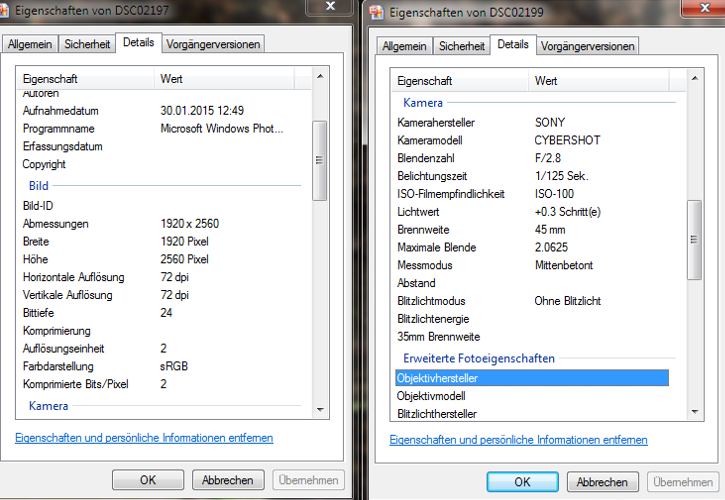Click Übernehmen in DSC02199 window
The height and width of the screenshot is (500, 725).
click(x=683, y=482)
